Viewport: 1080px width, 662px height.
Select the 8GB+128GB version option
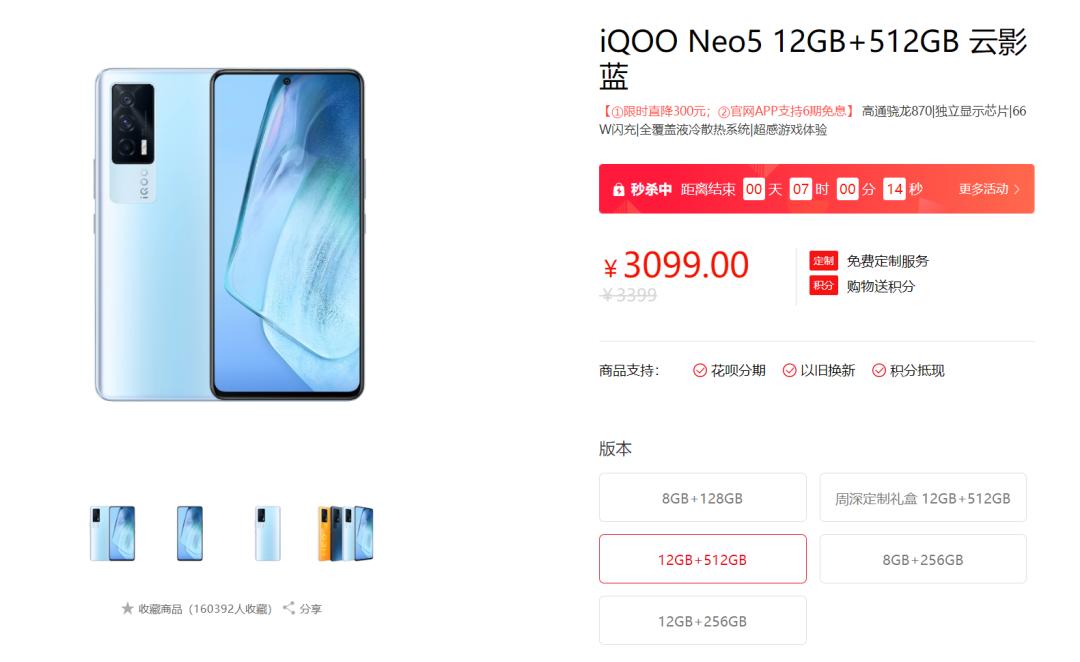click(703, 497)
